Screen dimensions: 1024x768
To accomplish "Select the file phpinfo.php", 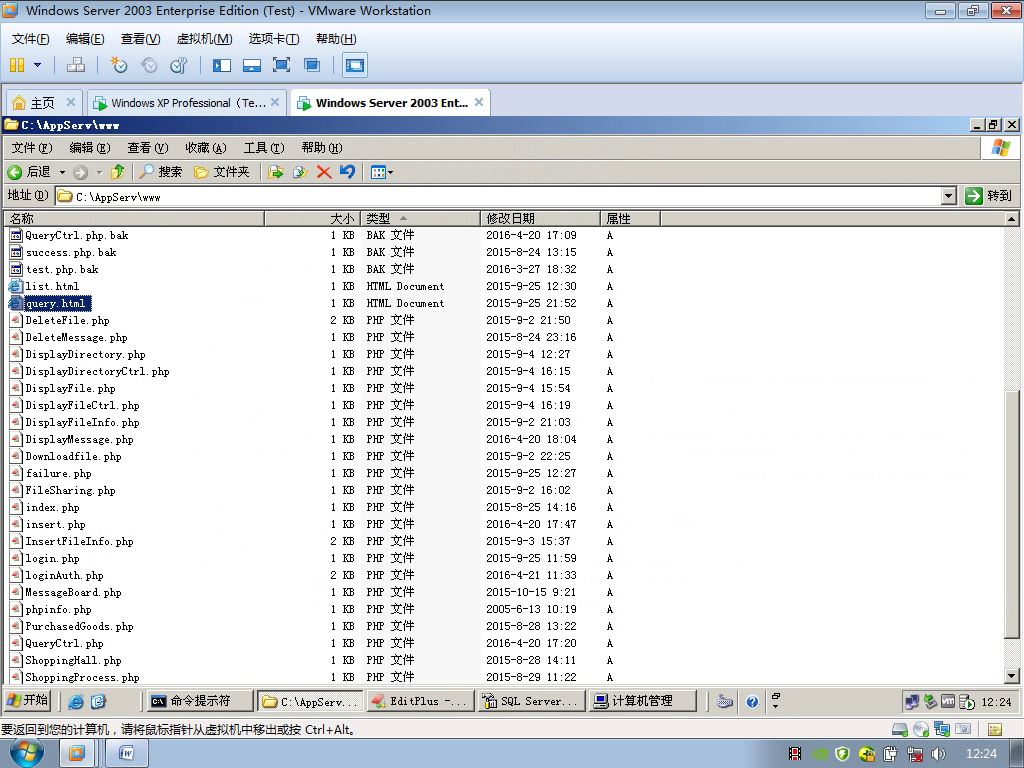I will tap(58, 609).
